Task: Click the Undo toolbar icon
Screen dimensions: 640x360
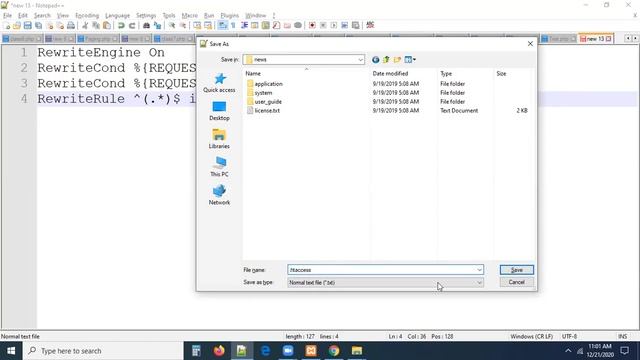Action: tap(121, 25)
